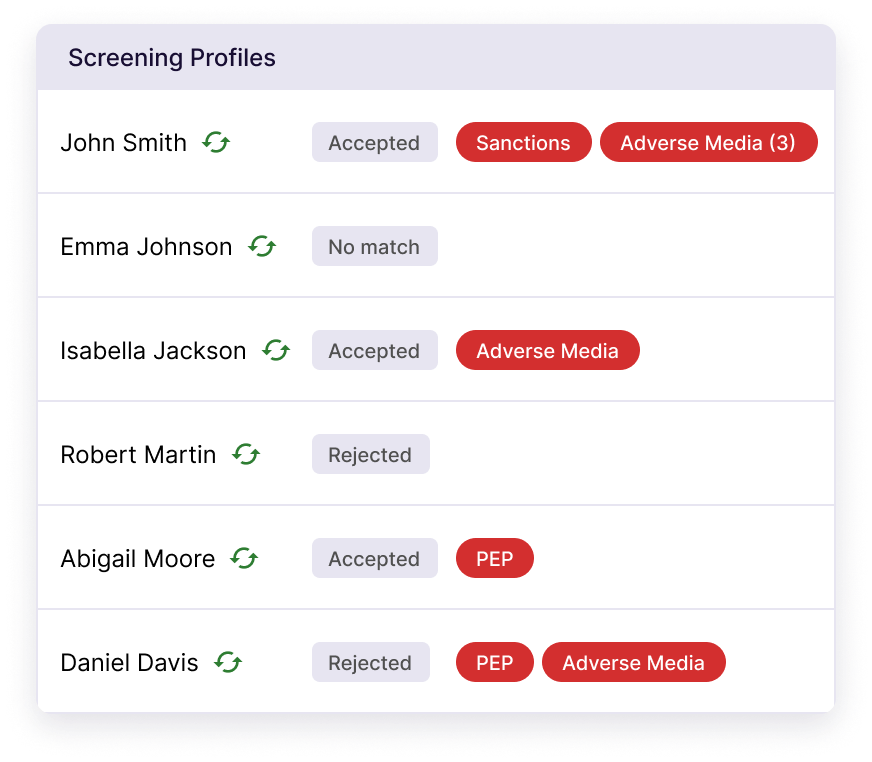
Task: Select the No match status for Emma Johnson
Action: pyautogui.click(x=374, y=247)
